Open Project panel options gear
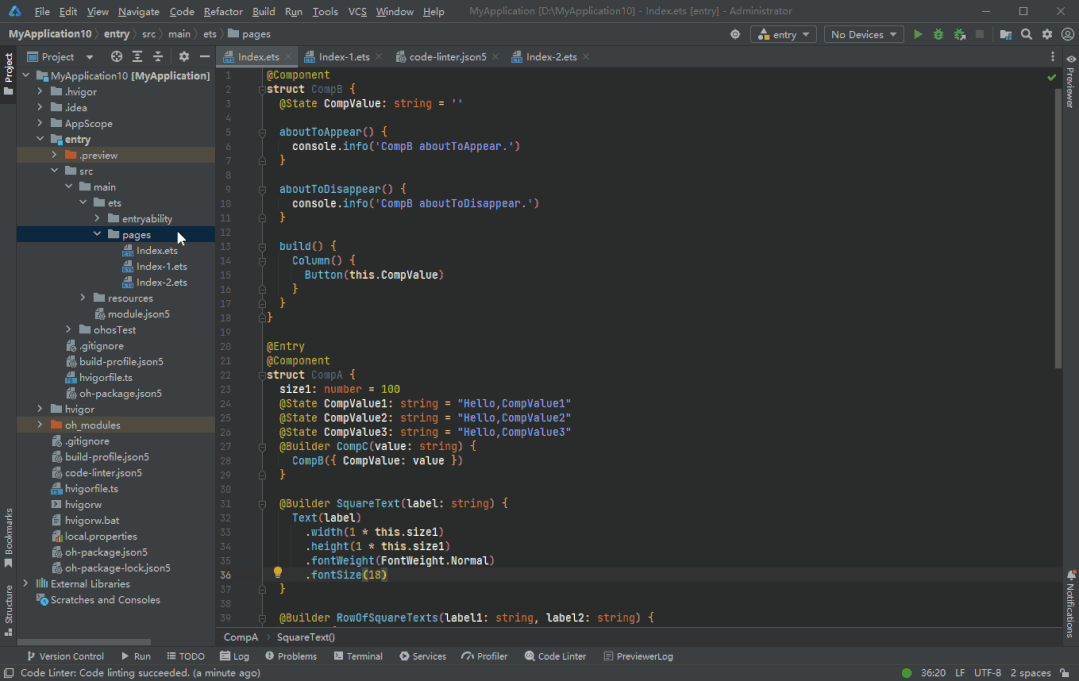 tap(184, 56)
